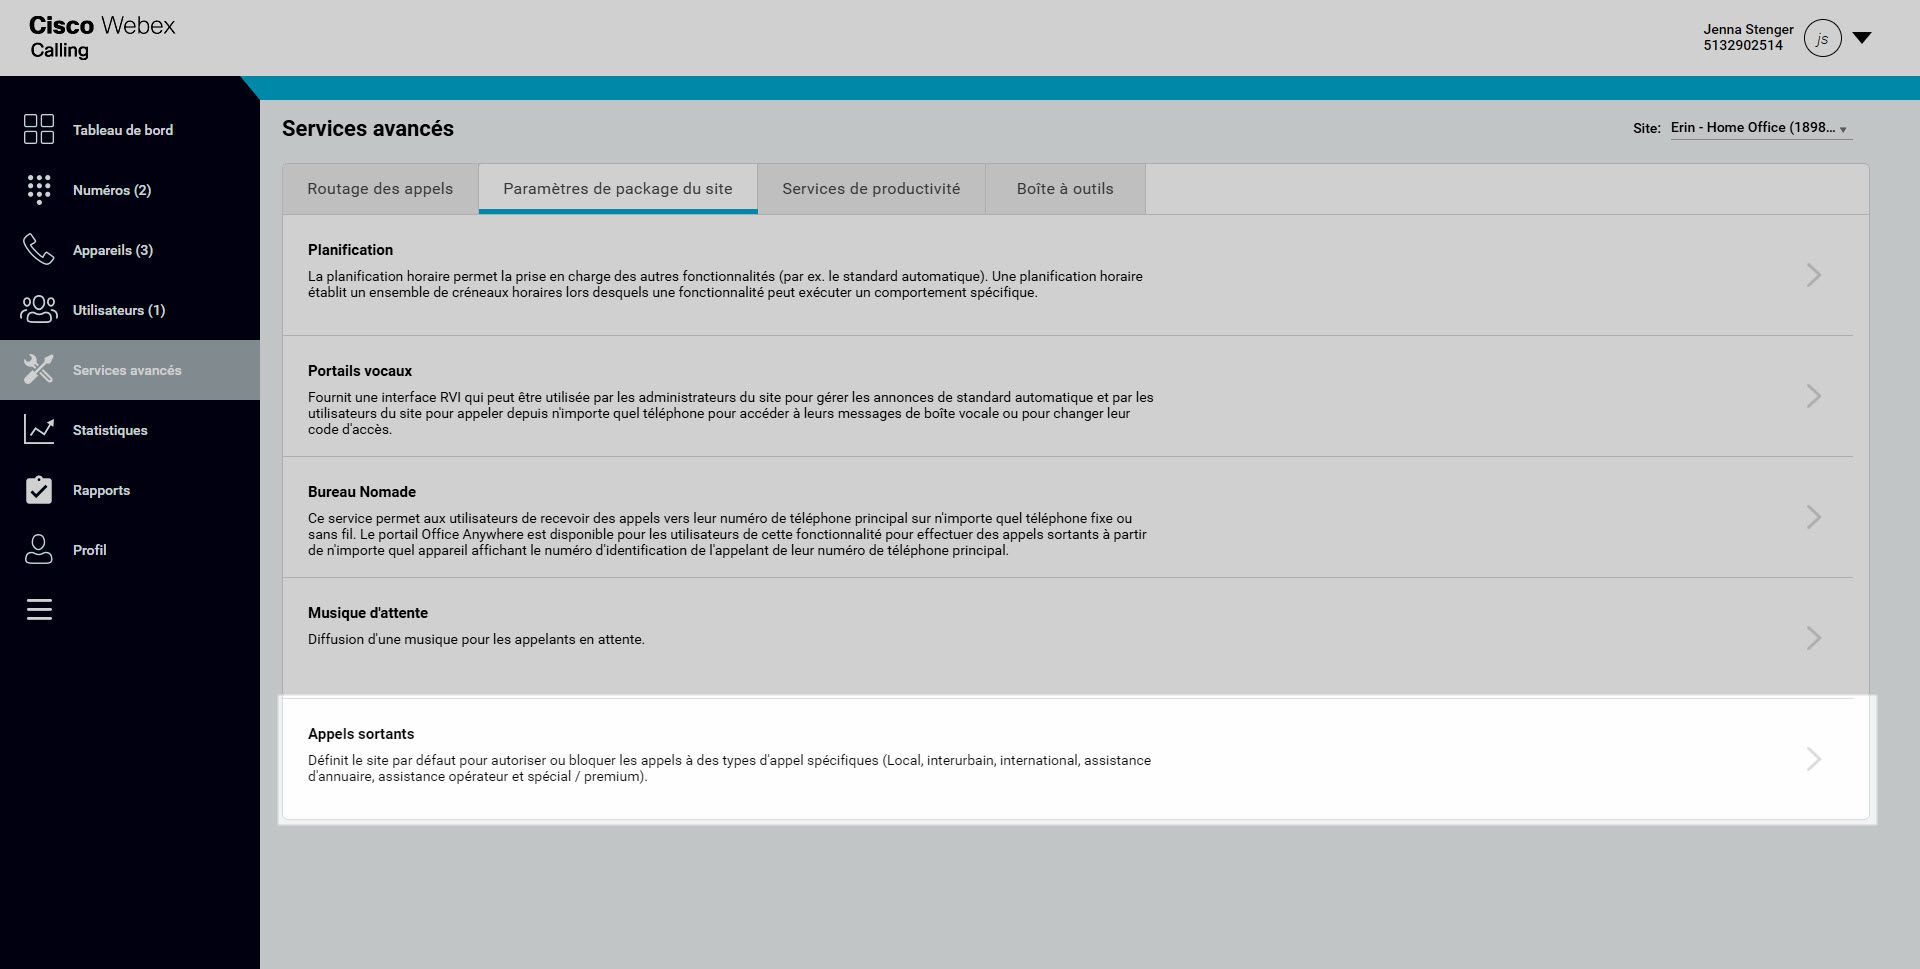Click the js user avatar circle
1920x969 pixels.
[1822, 38]
